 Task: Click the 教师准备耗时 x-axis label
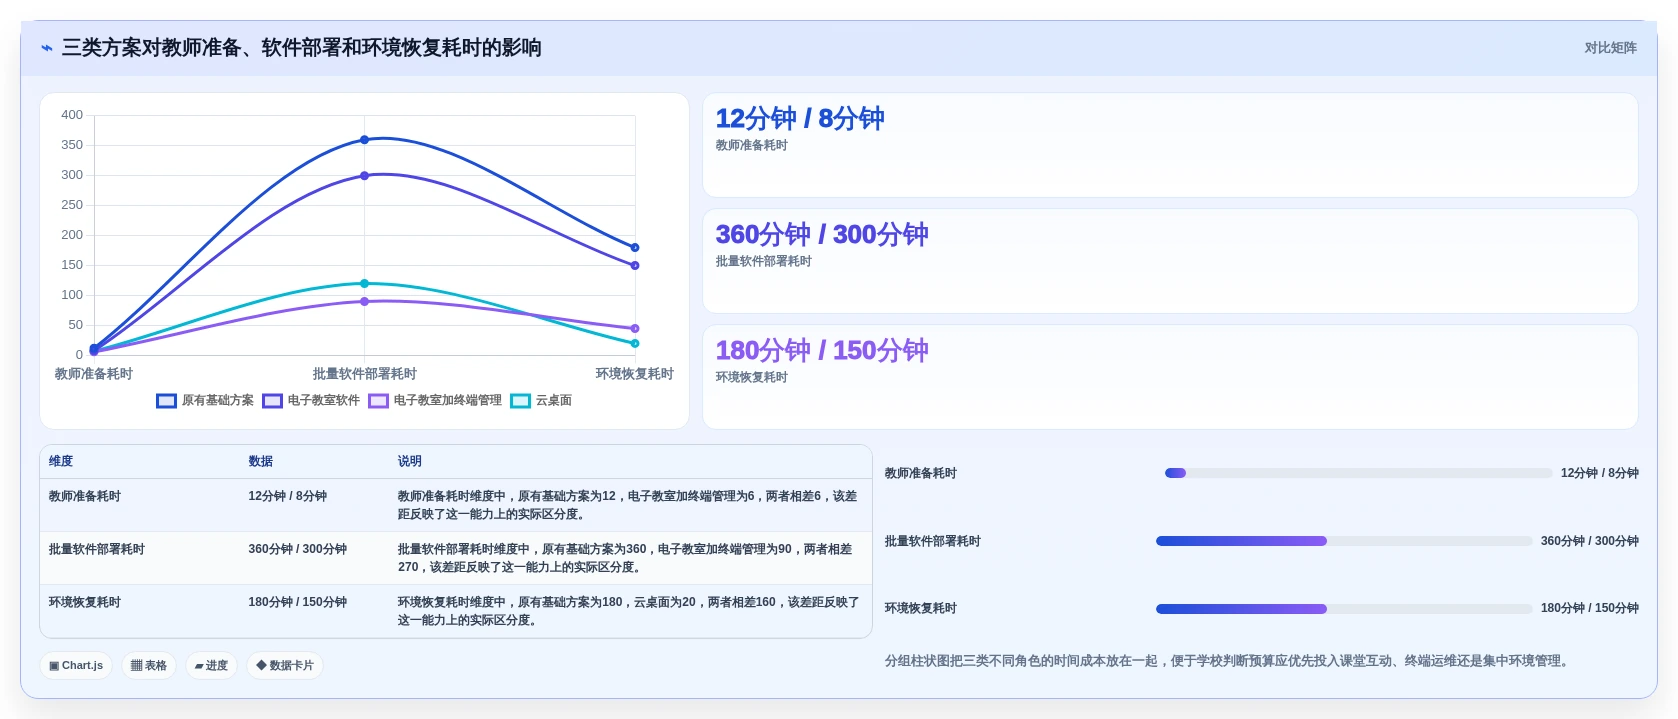pos(94,374)
